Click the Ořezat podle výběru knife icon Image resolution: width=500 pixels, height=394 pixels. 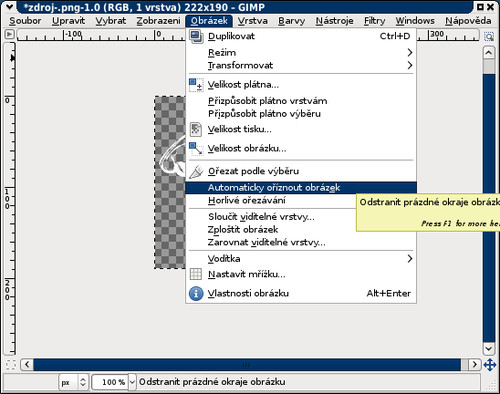coord(196,171)
